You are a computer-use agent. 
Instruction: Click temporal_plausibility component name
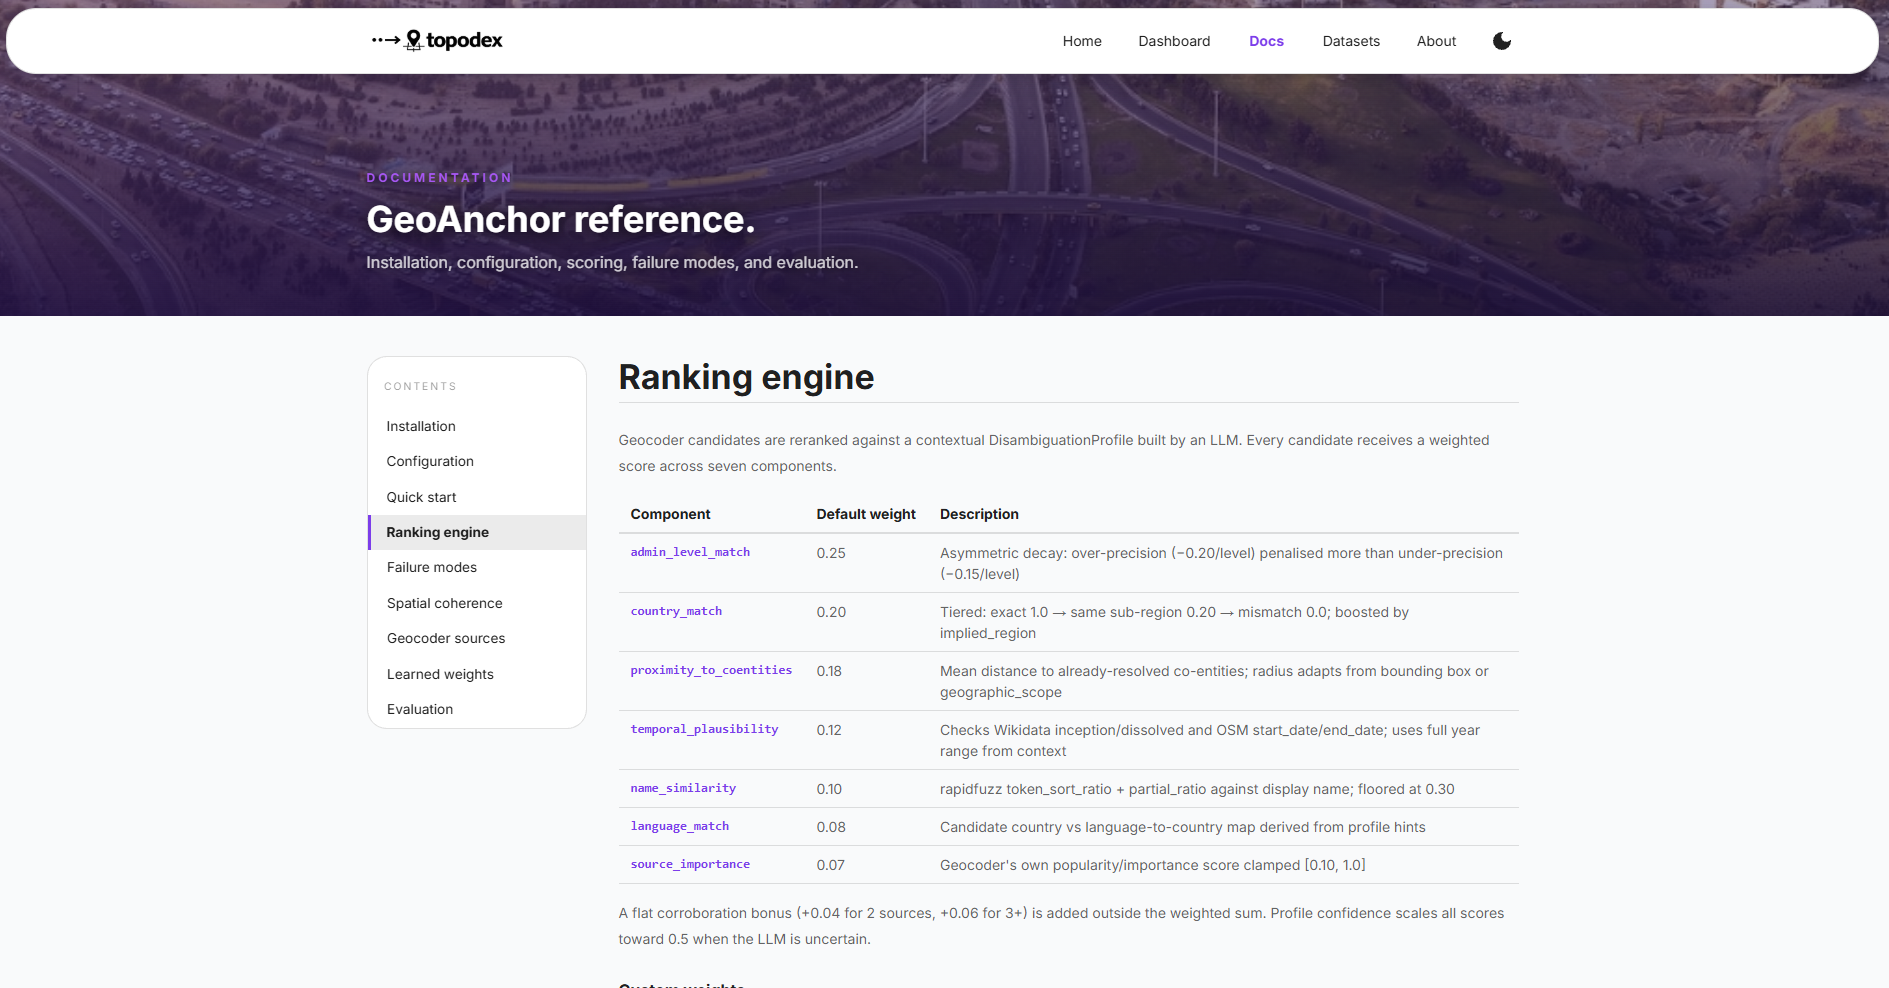point(704,729)
